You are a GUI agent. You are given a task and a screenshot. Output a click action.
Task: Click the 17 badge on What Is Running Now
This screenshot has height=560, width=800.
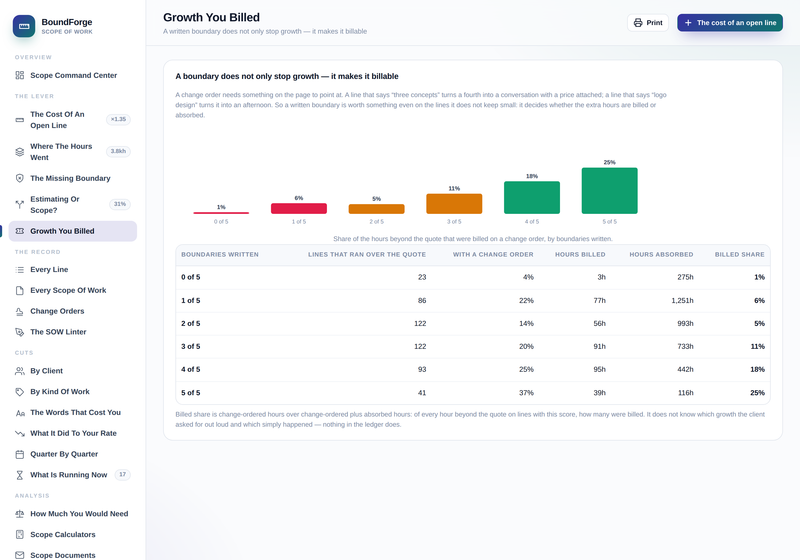(x=122, y=475)
